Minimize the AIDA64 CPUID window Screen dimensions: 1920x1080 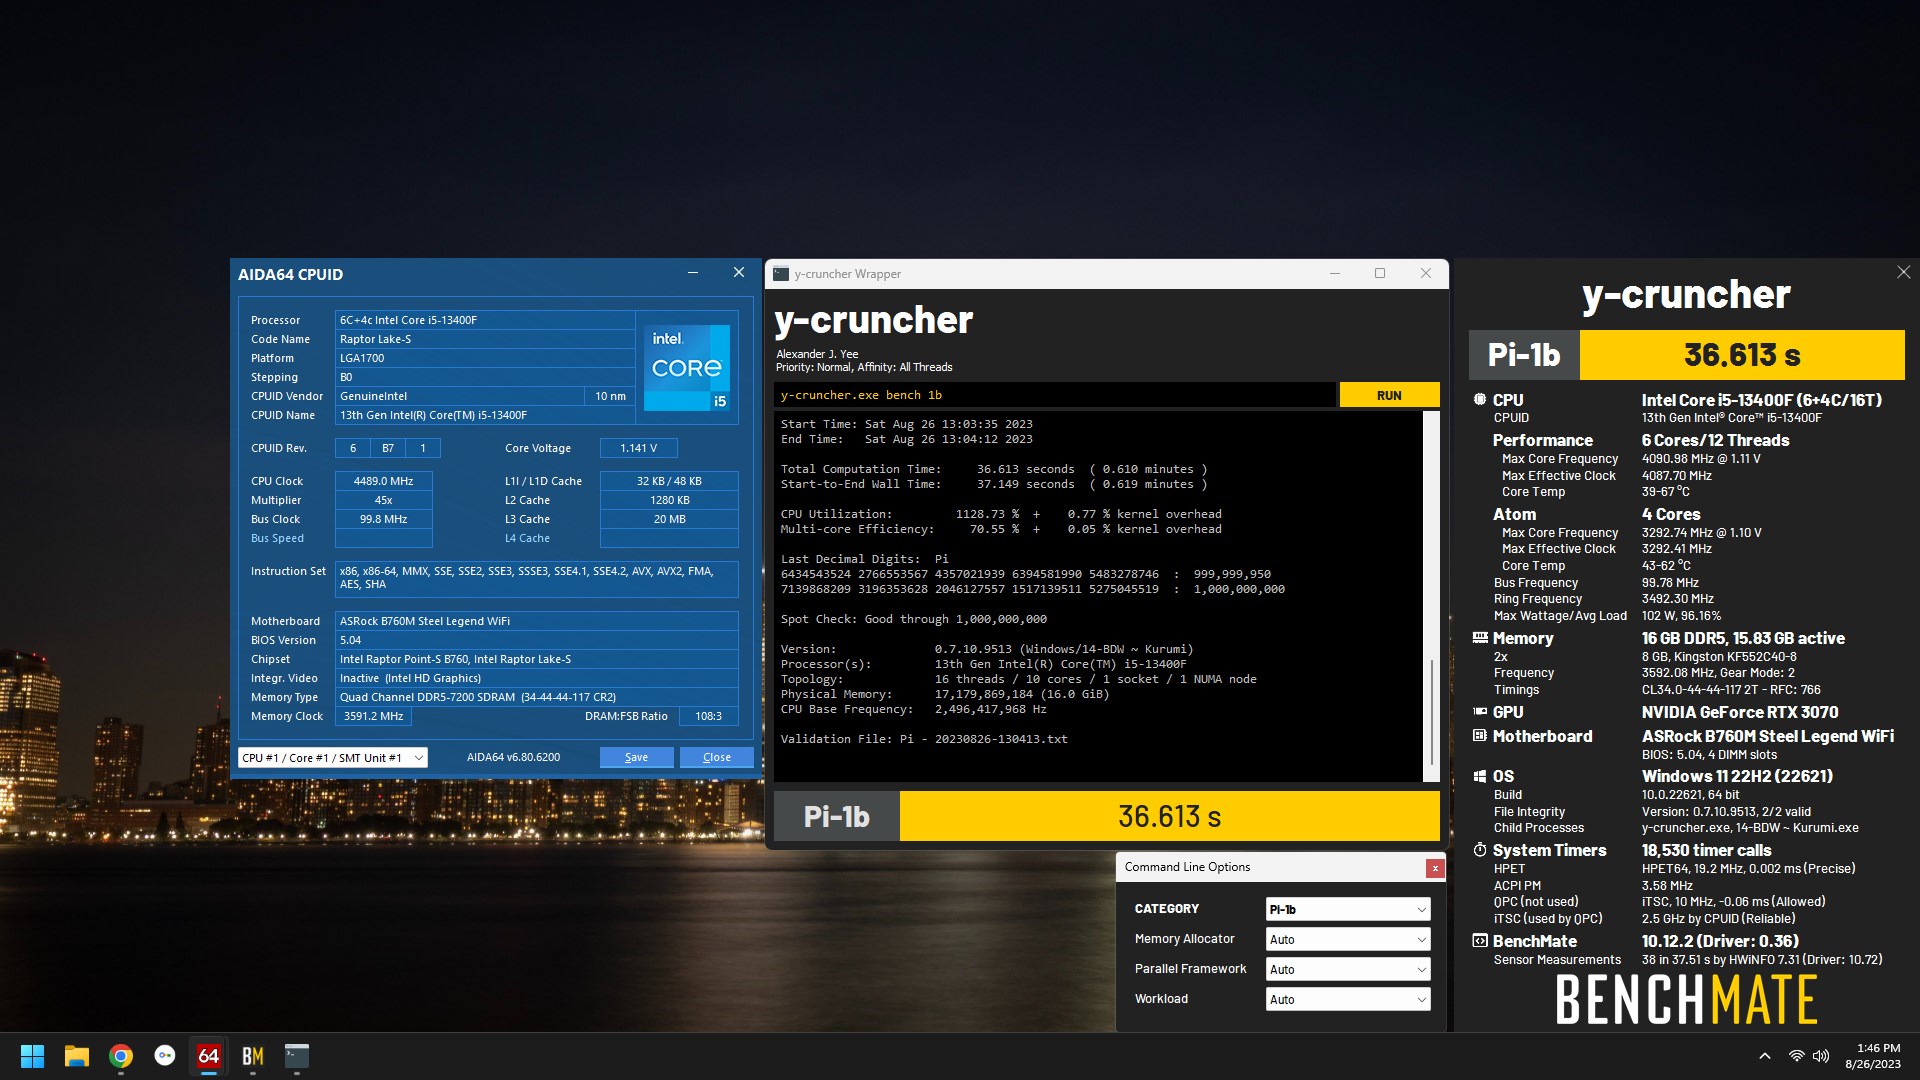(692, 273)
